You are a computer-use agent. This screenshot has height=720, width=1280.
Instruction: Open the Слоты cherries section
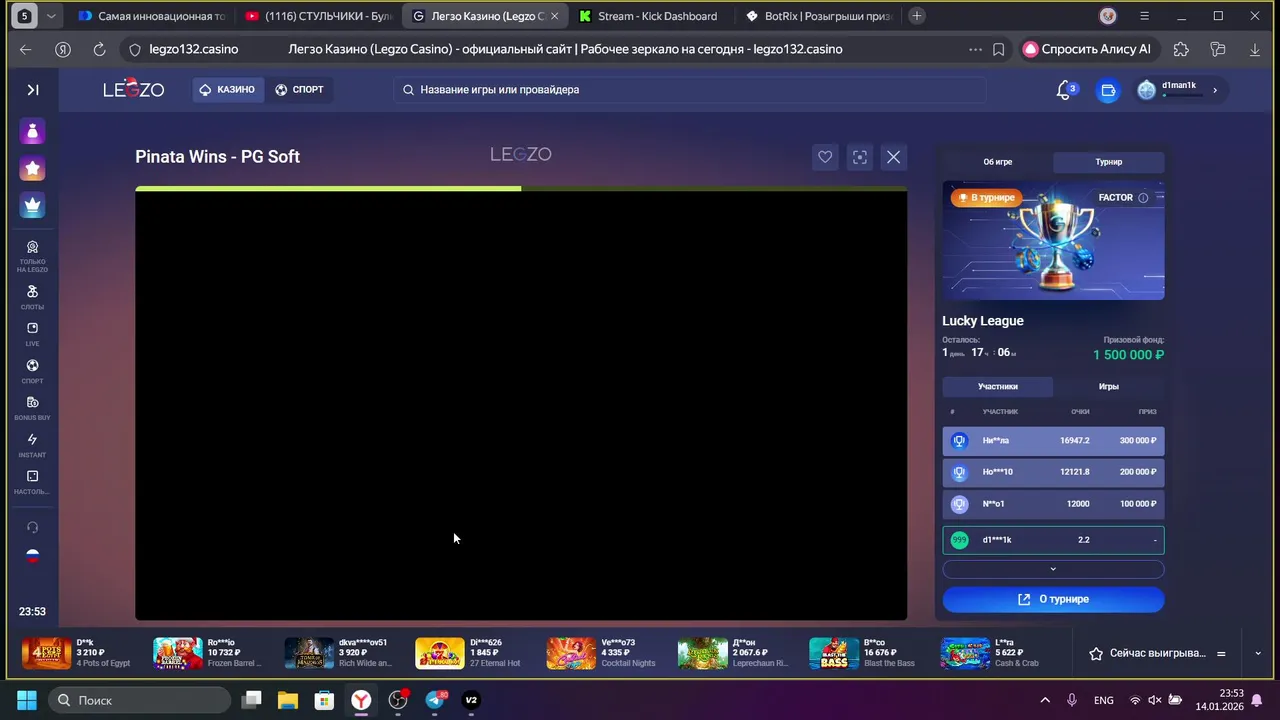click(x=33, y=297)
